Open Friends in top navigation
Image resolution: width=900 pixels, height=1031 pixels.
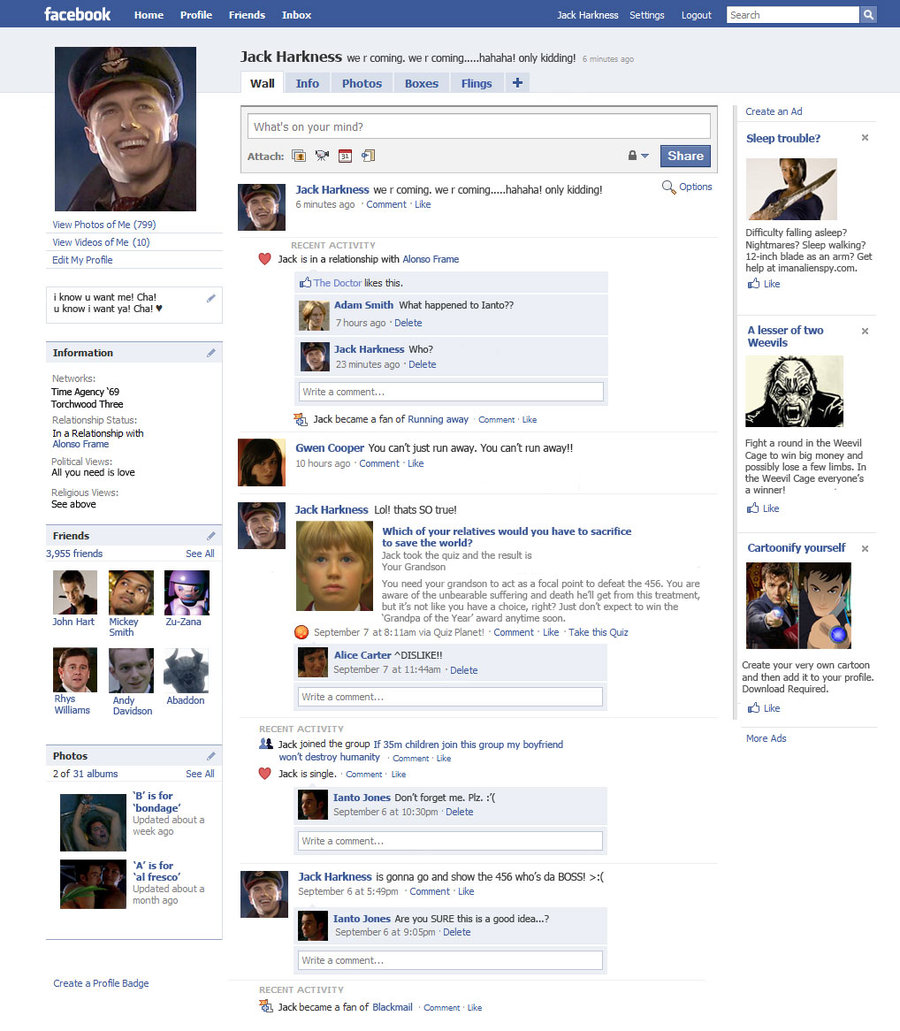[x=247, y=14]
